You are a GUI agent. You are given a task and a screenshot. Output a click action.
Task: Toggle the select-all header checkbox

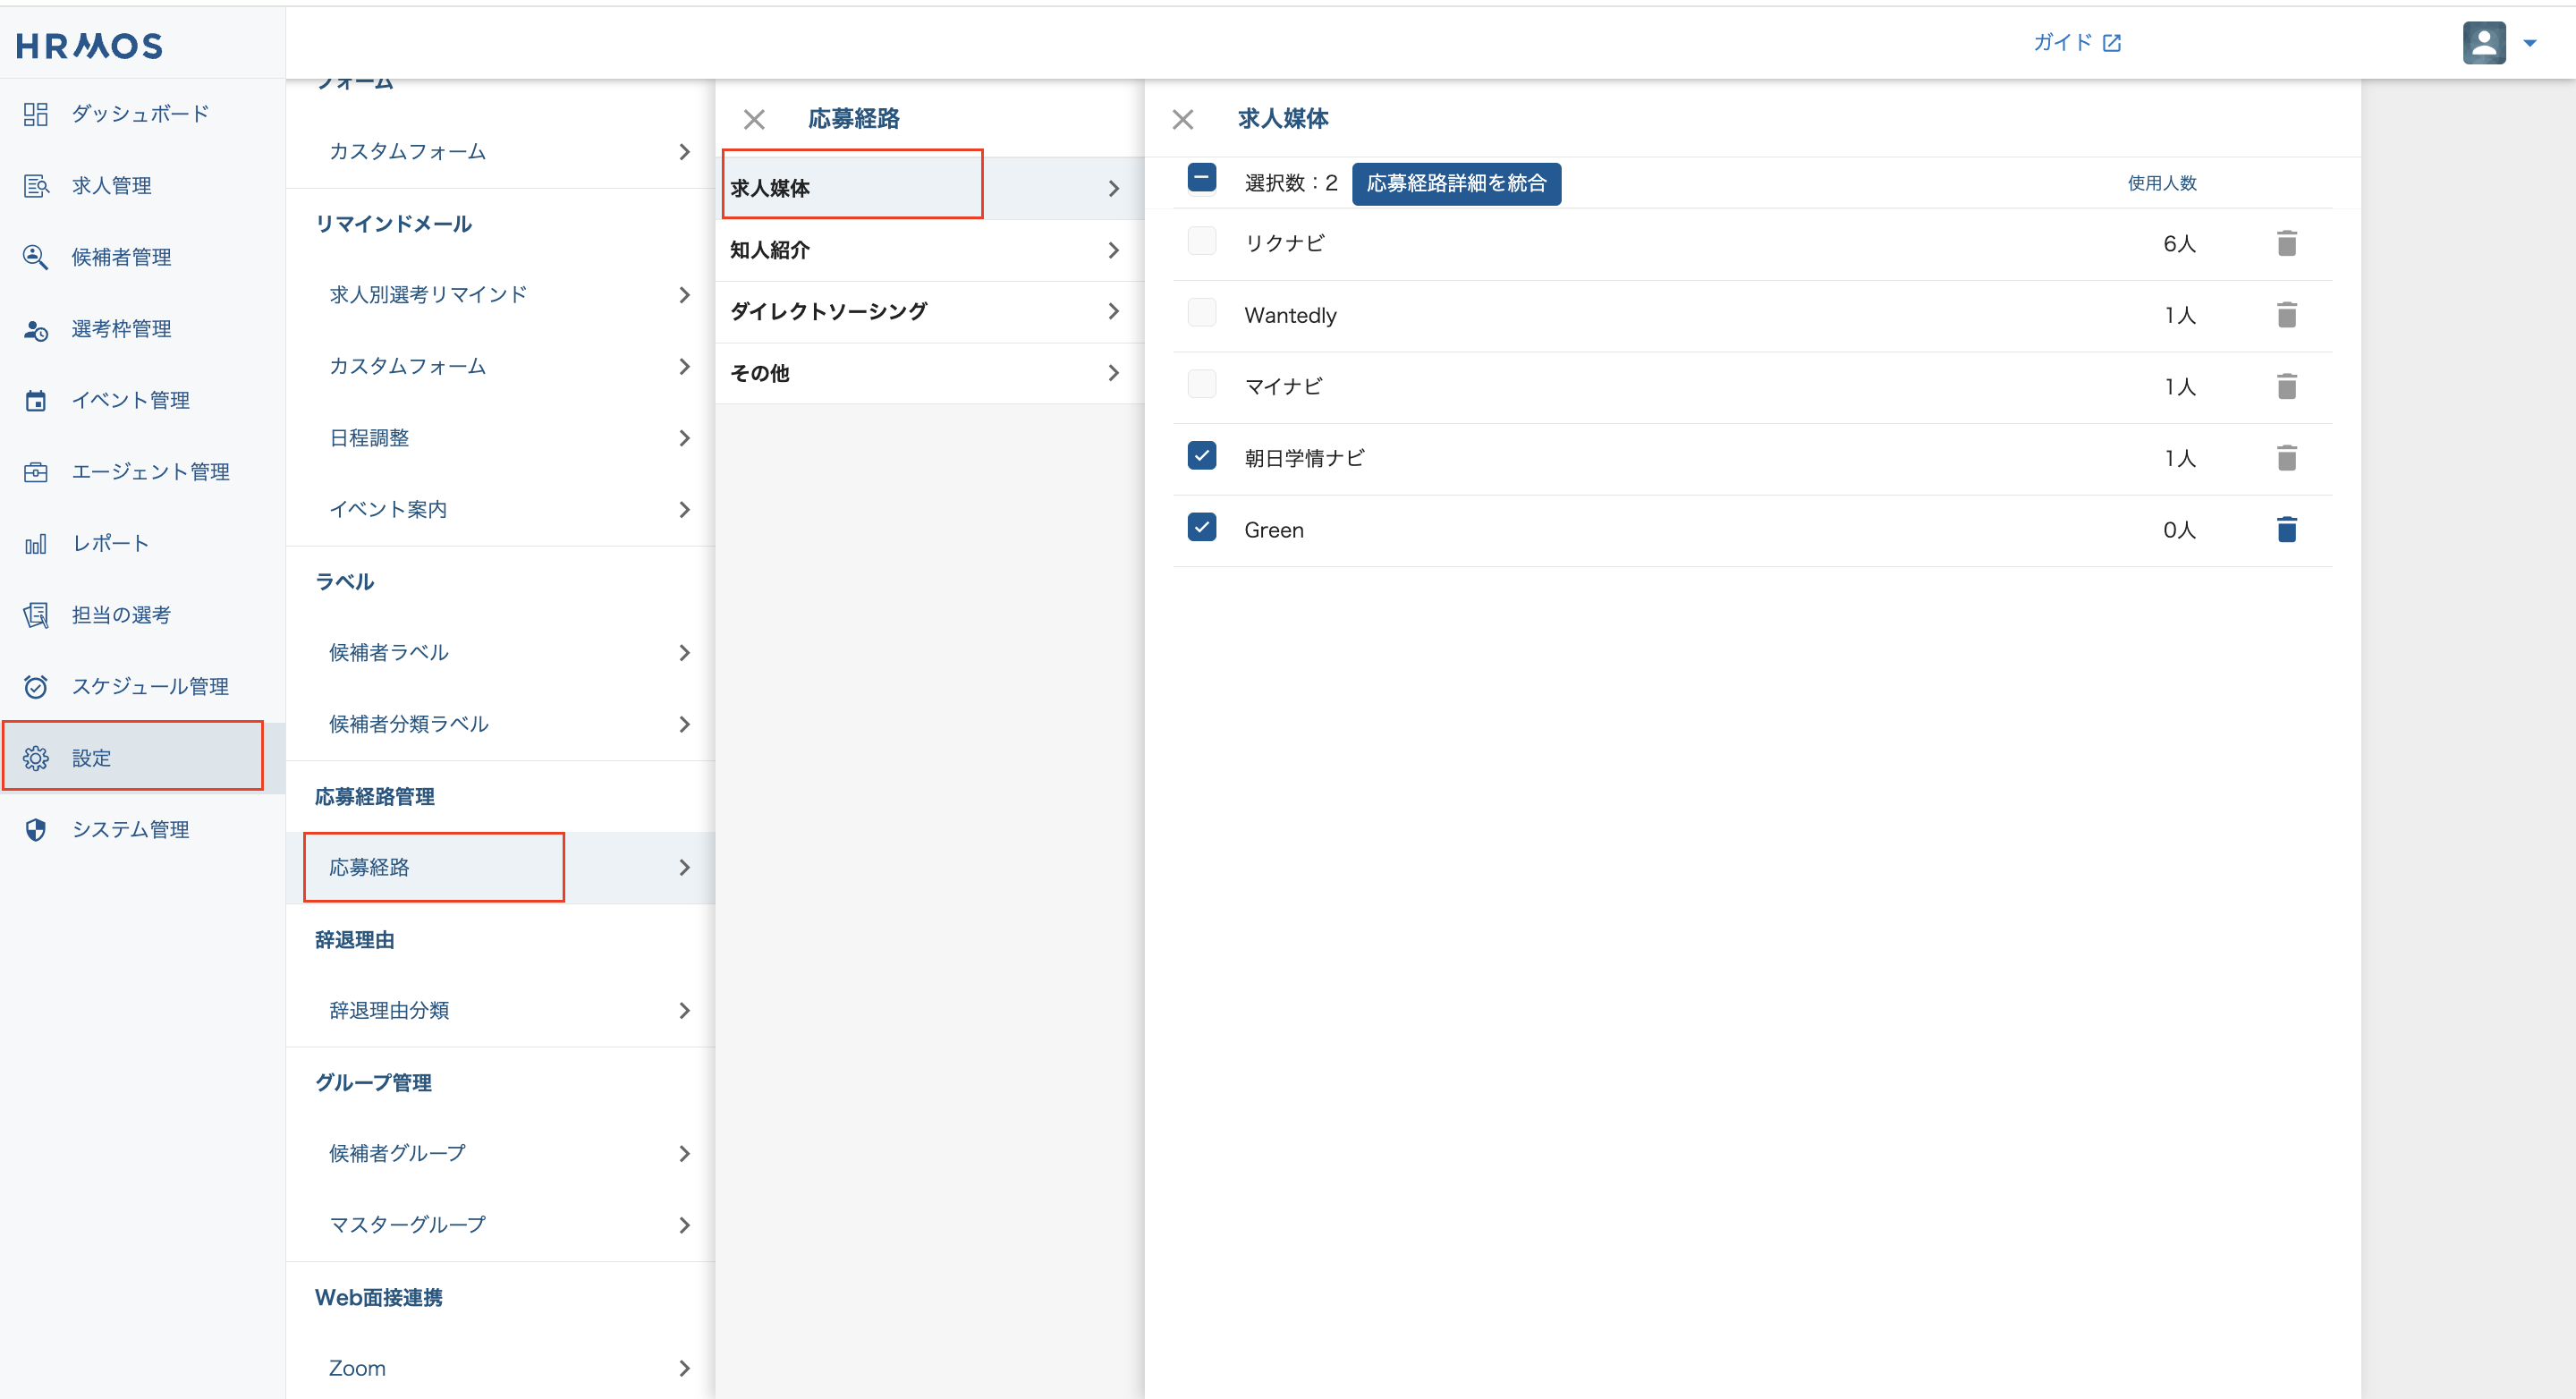(1201, 179)
